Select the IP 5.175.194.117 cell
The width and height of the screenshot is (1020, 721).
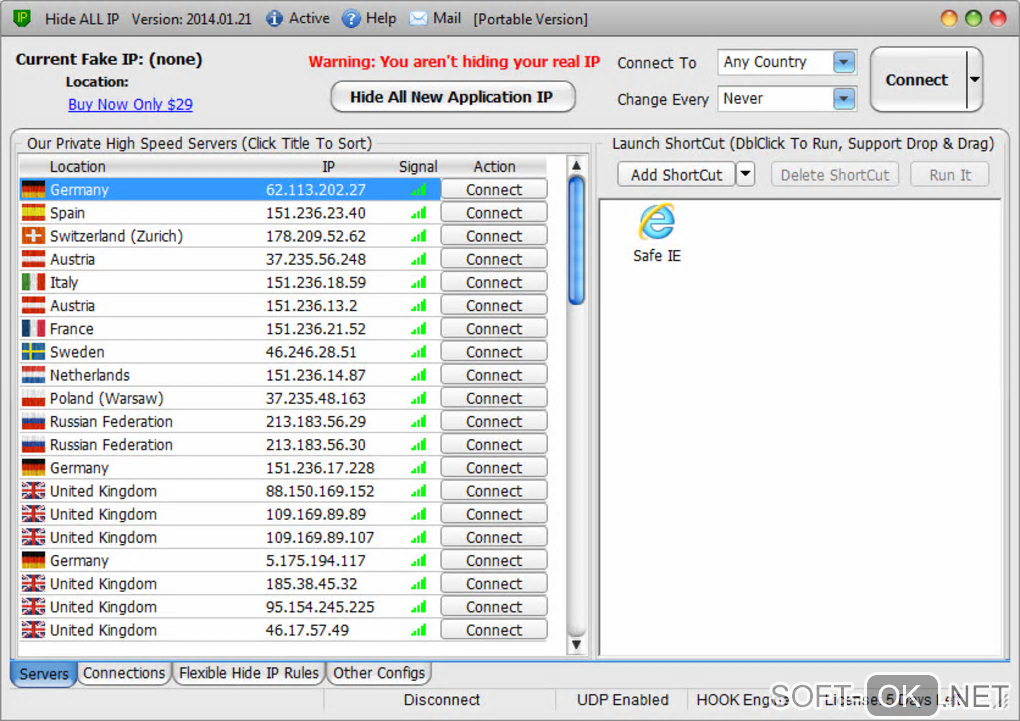tap(315, 560)
